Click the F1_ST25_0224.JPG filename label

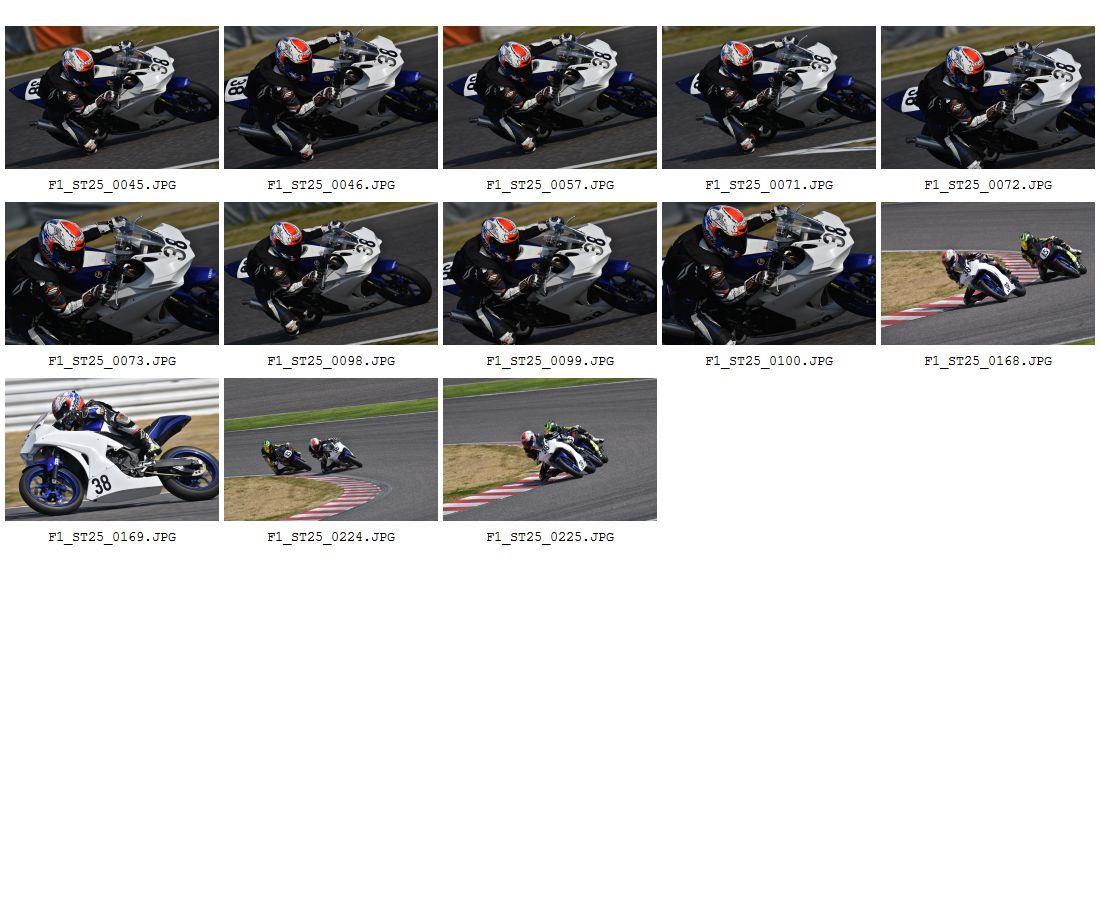coord(331,537)
